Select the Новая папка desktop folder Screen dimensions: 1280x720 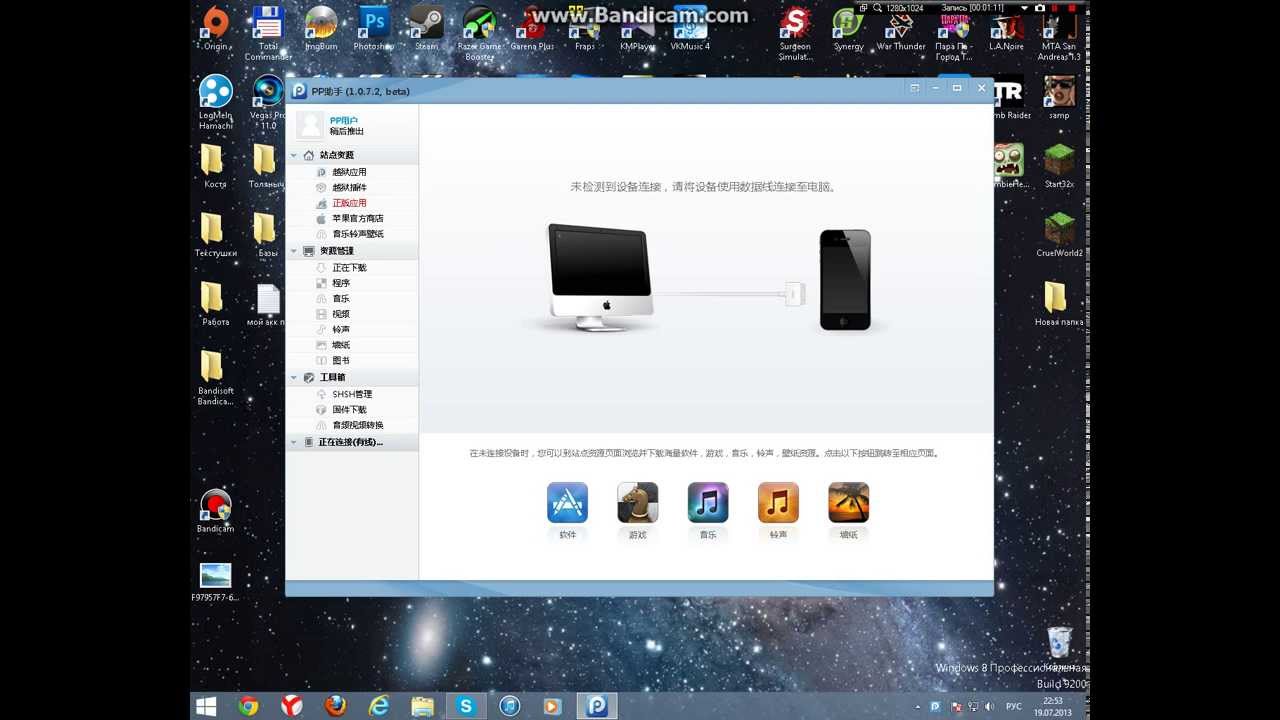click(x=1059, y=304)
